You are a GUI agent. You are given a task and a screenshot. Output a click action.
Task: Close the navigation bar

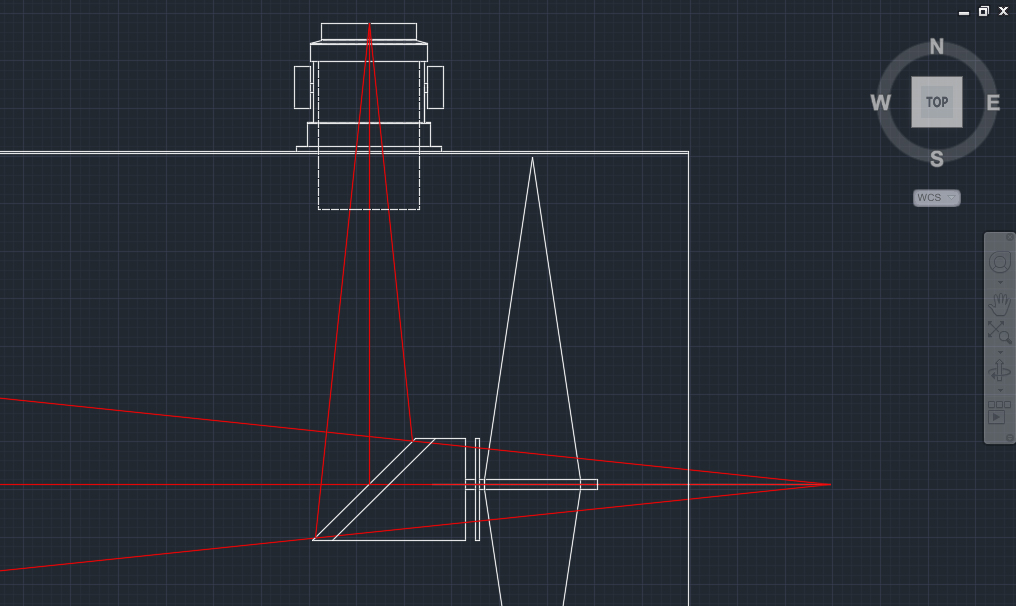coord(1009,238)
